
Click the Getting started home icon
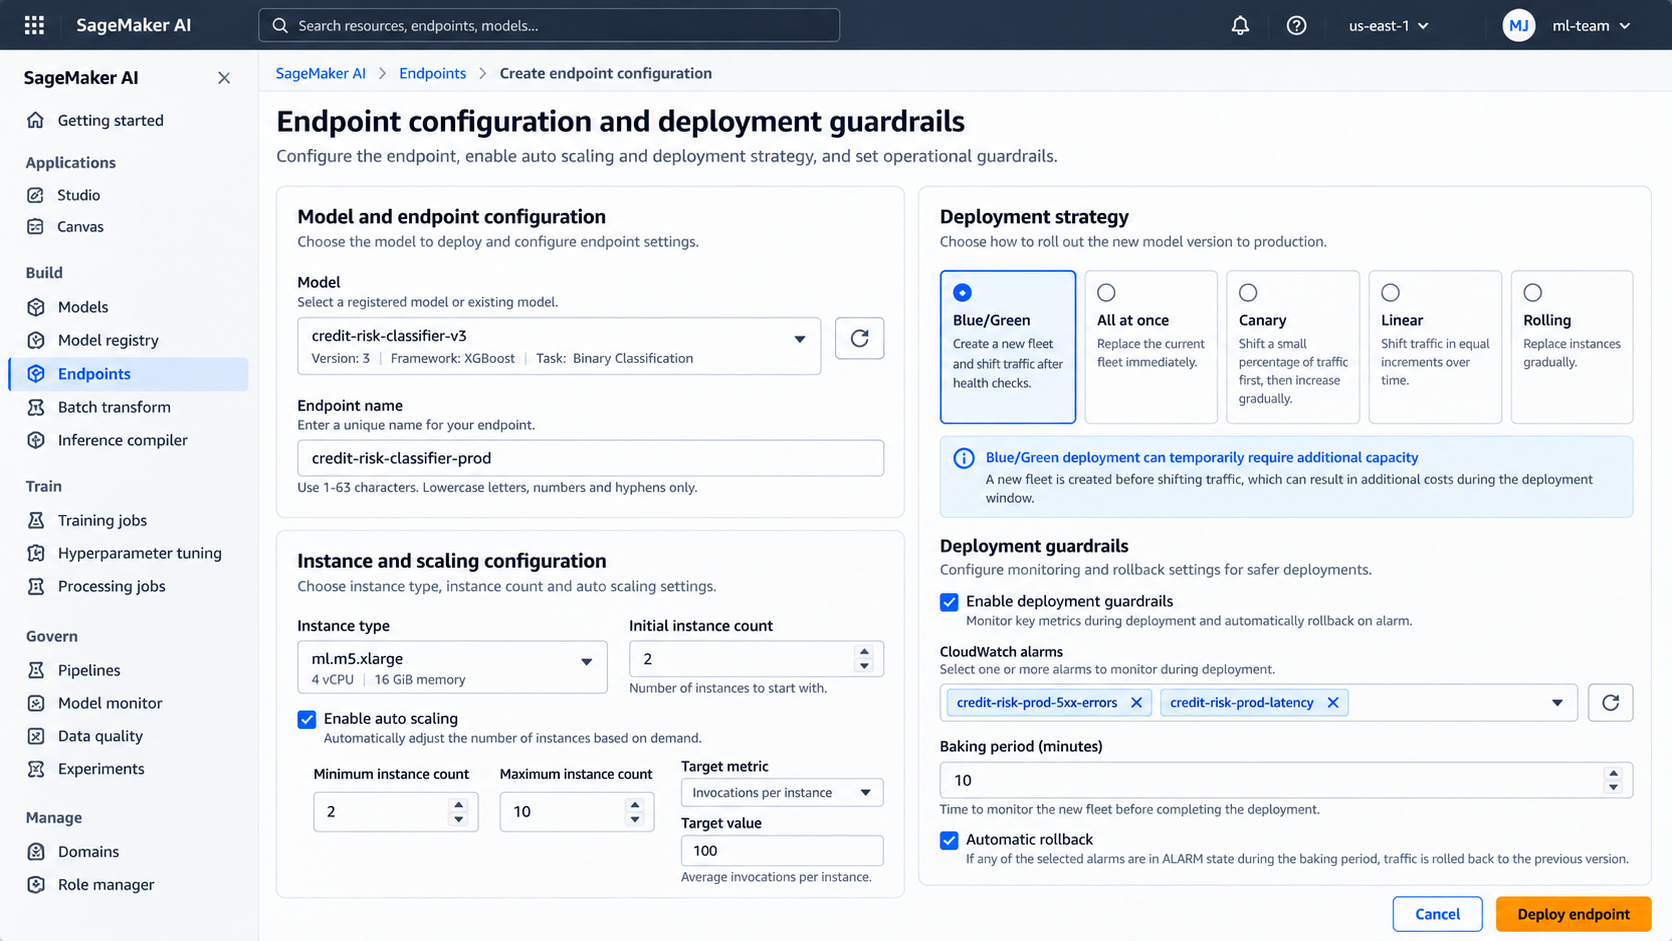[x=36, y=120]
